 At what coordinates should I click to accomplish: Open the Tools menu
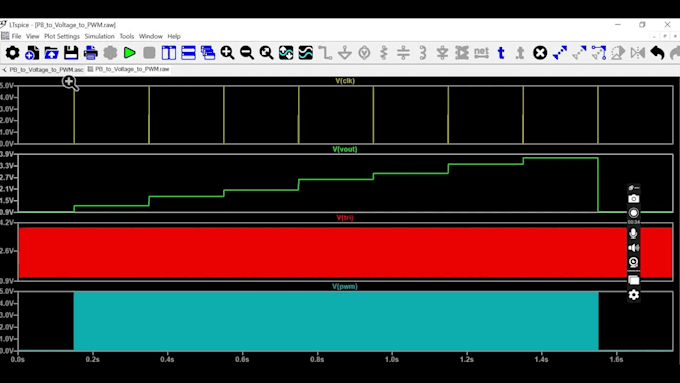[127, 36]
